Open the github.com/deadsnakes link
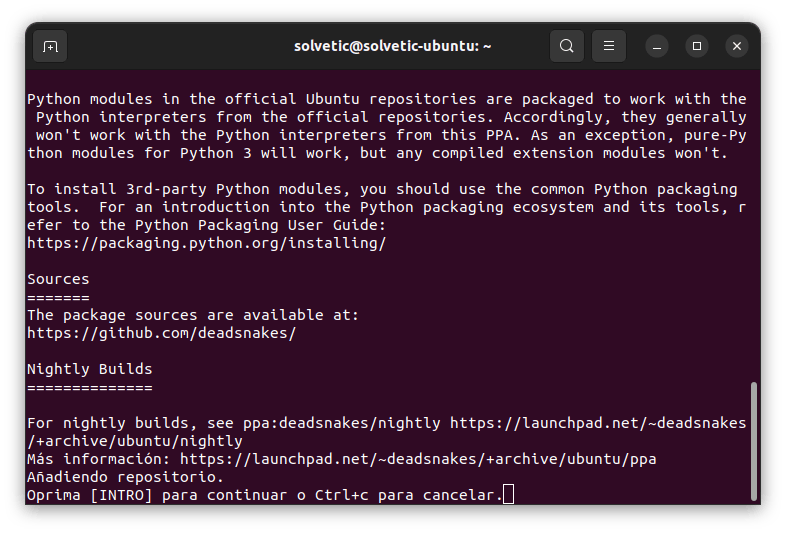 [x=161, y=333]
